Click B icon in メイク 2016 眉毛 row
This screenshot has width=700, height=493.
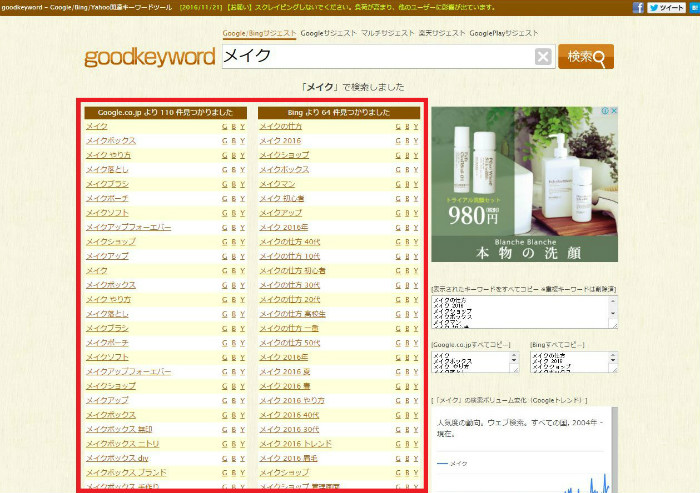point(407,459)
